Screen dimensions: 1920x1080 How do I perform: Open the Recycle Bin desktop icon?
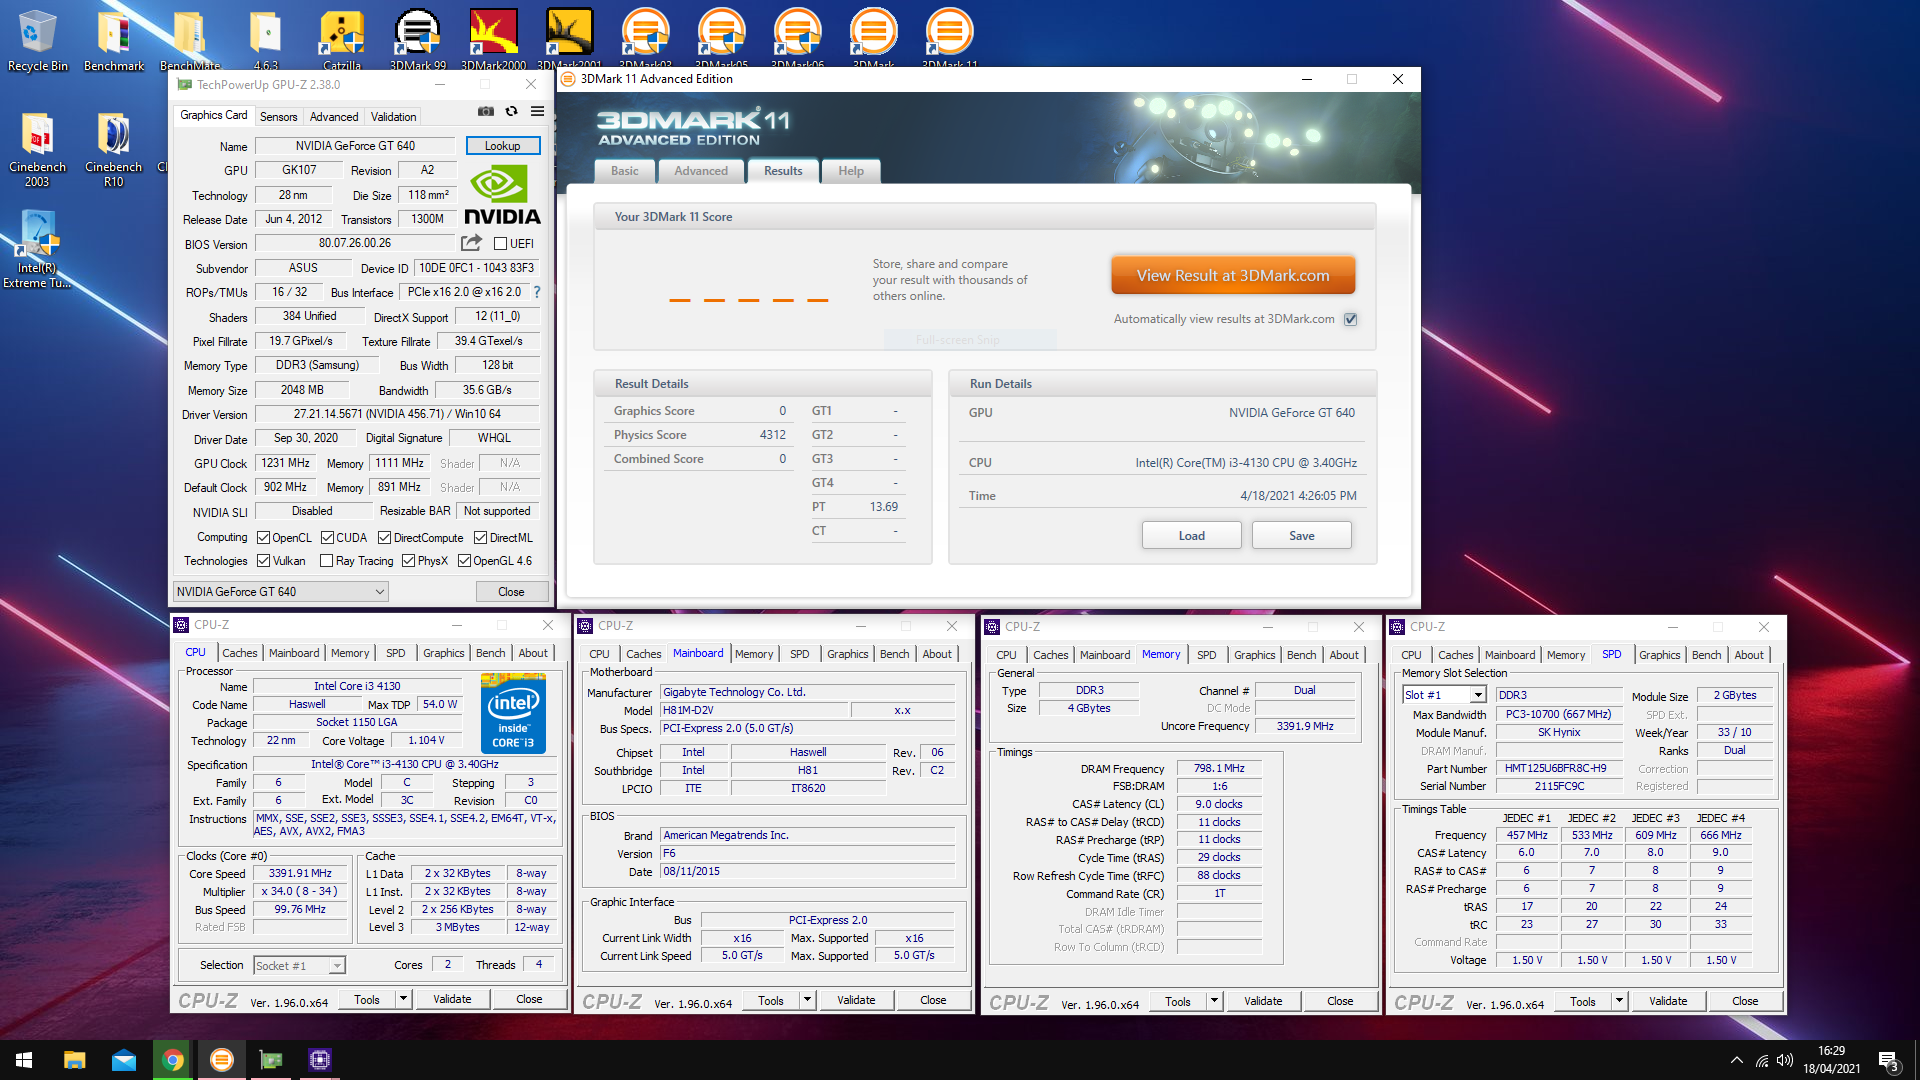click(37, 40)
